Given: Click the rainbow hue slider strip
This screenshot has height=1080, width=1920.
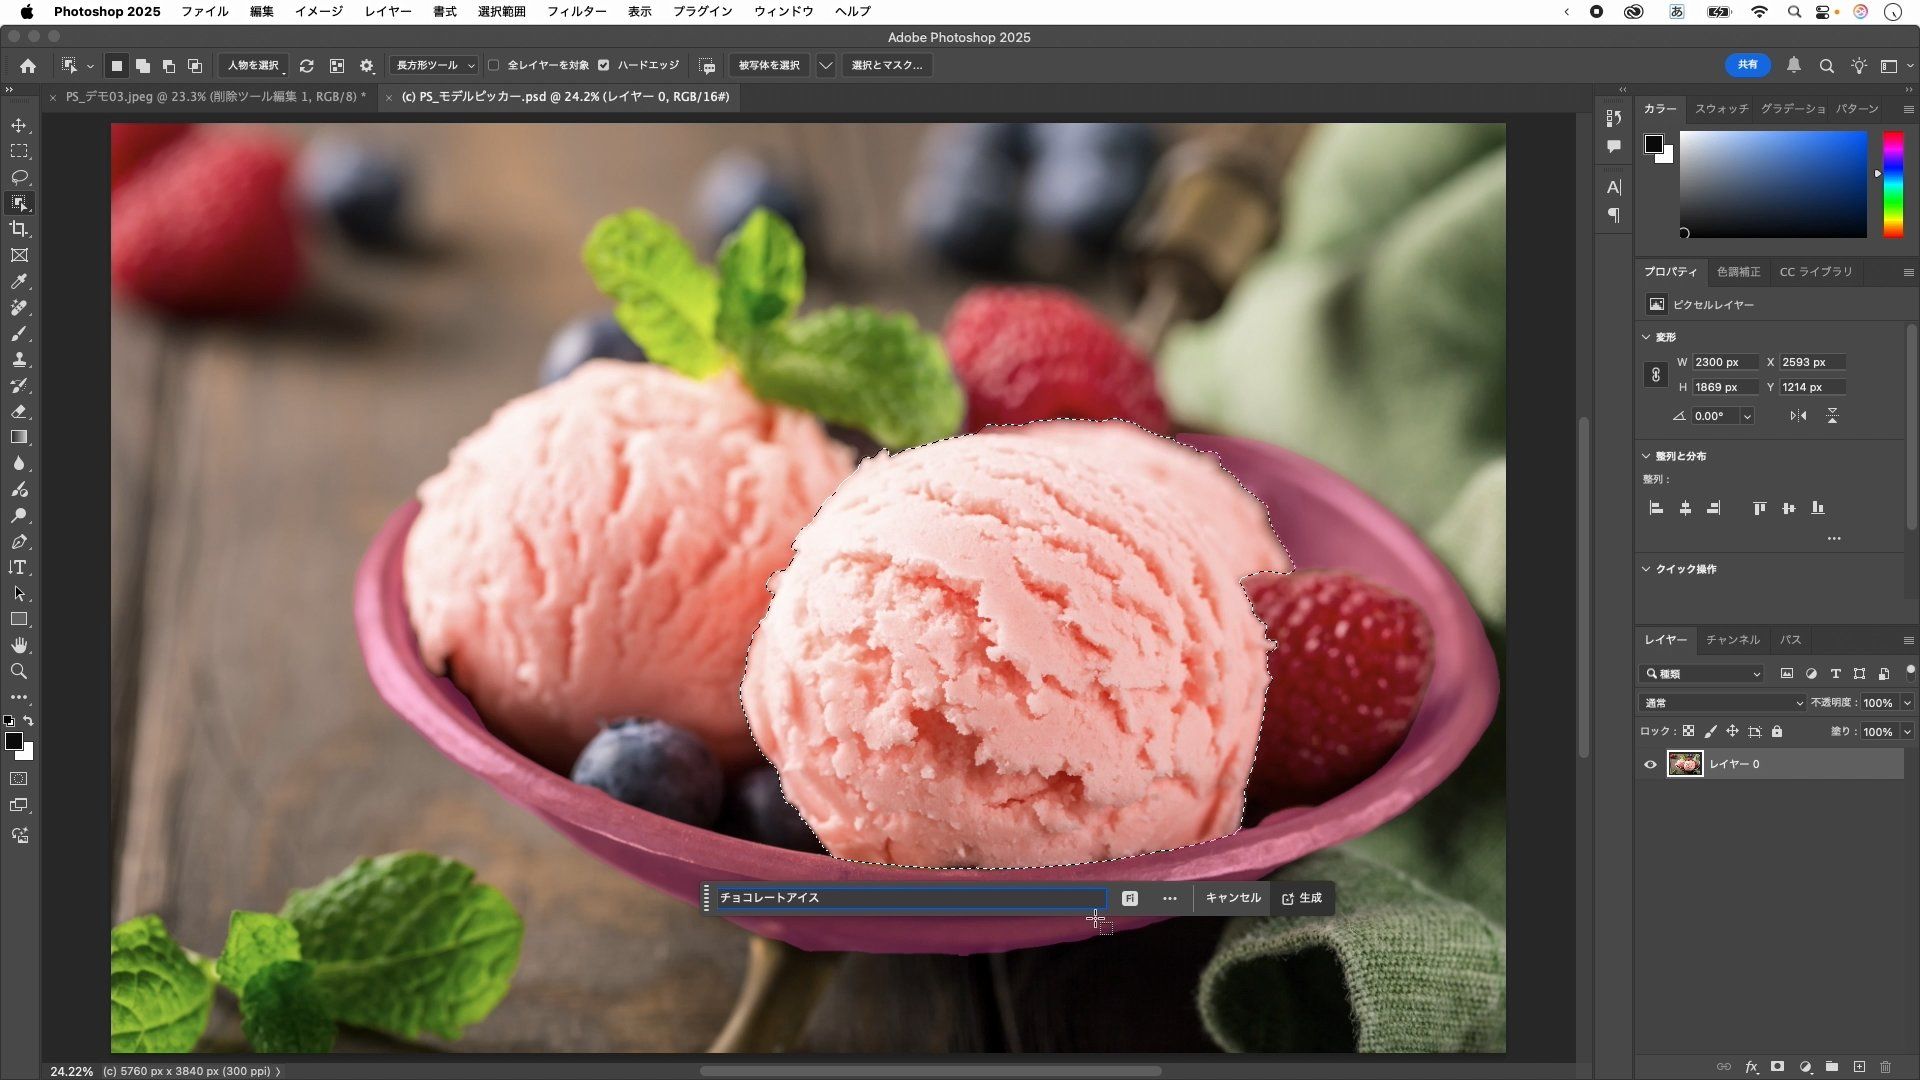Looking at the screenshot, I should 1893,185.
